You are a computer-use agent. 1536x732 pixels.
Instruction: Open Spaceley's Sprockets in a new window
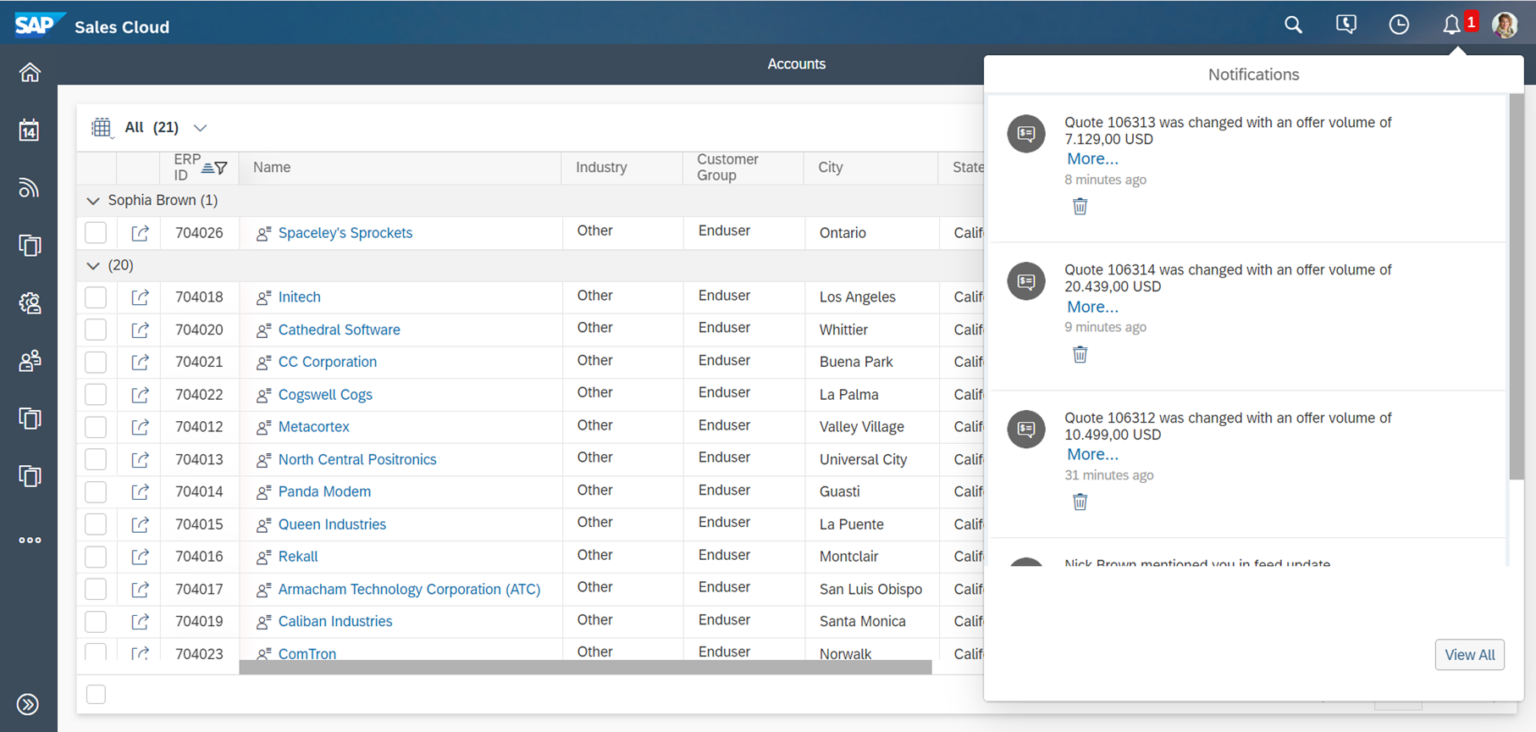[139, 232]
